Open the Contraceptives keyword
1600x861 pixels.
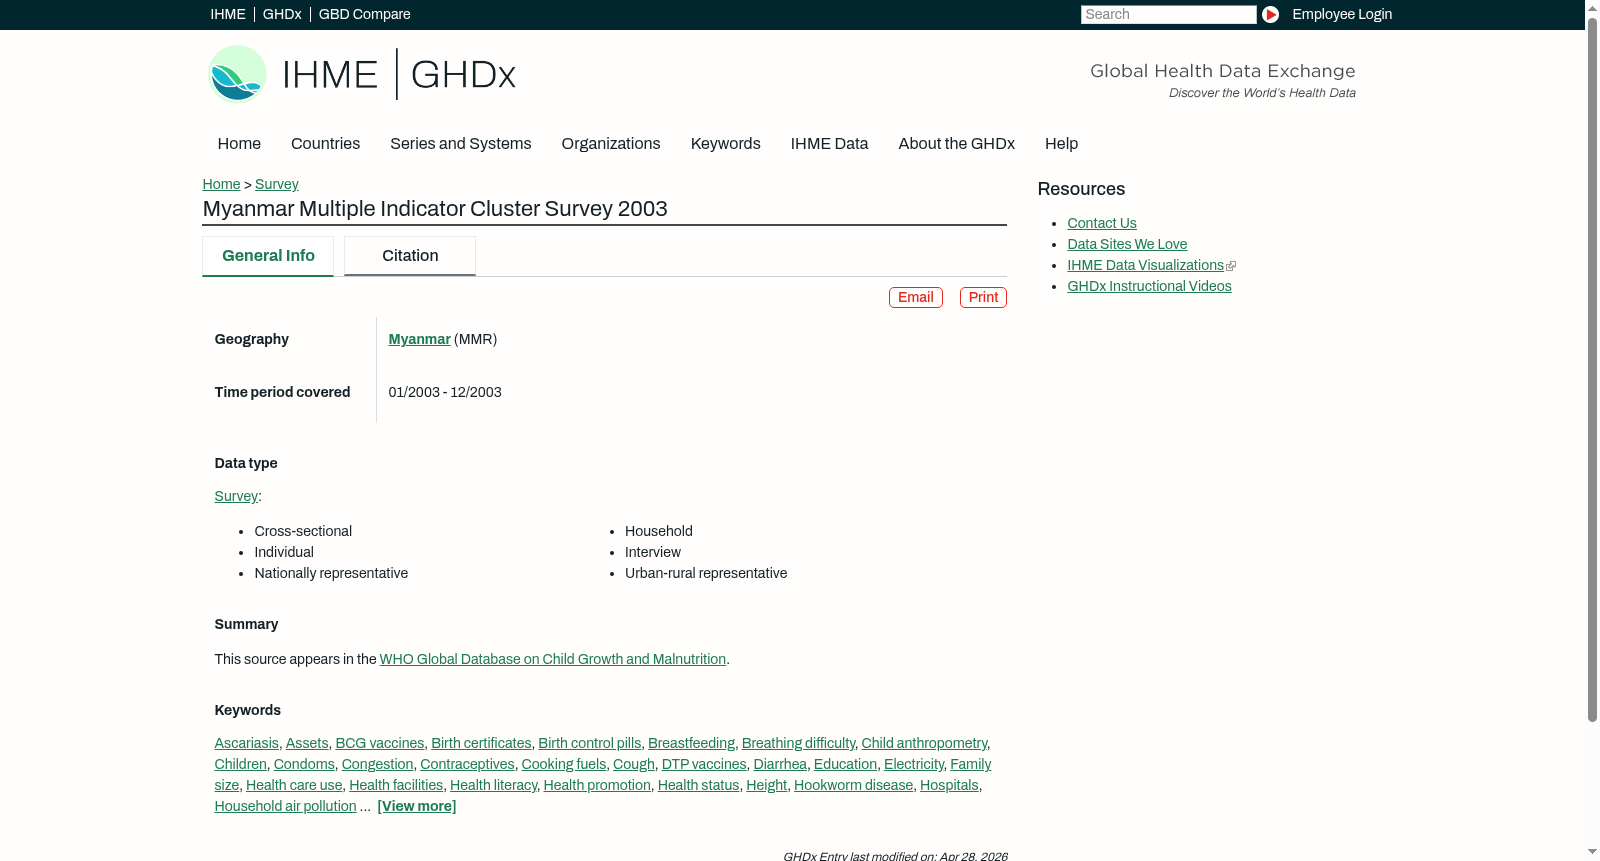point(467,764)
